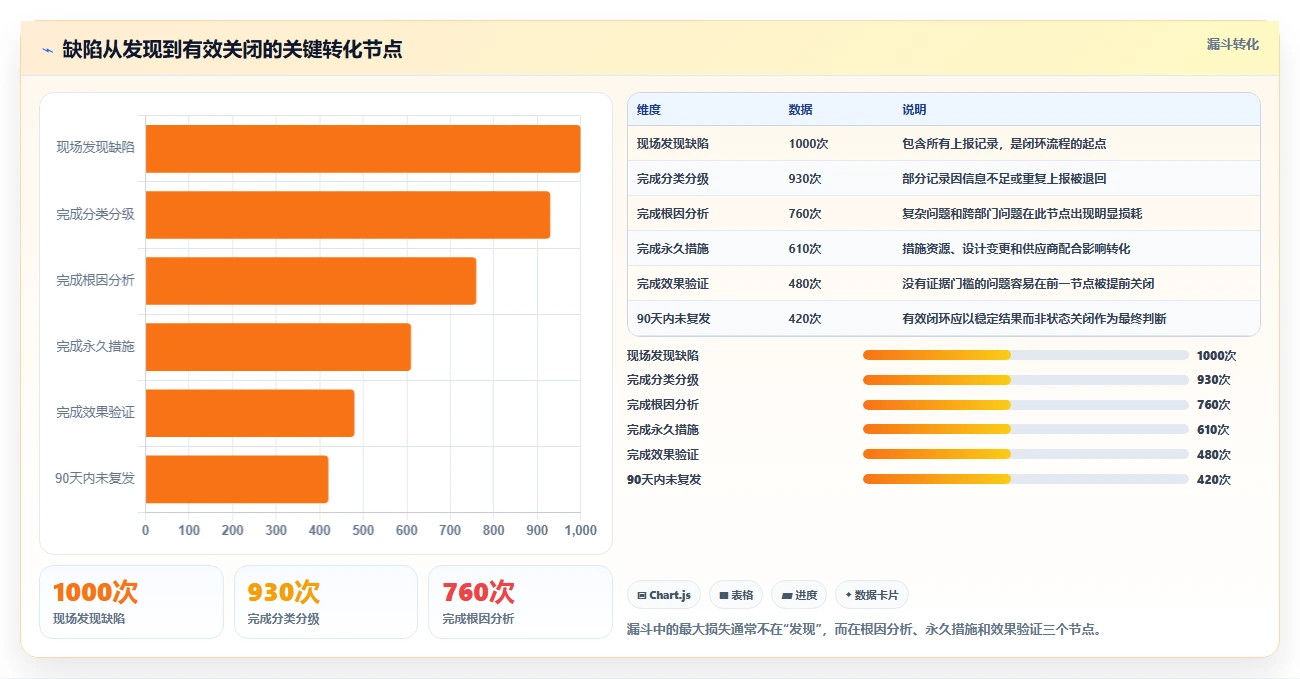
Task: Click description 没有证据门槛的问题容易在前一节点被提前关闭
Action: (1028, 284)
